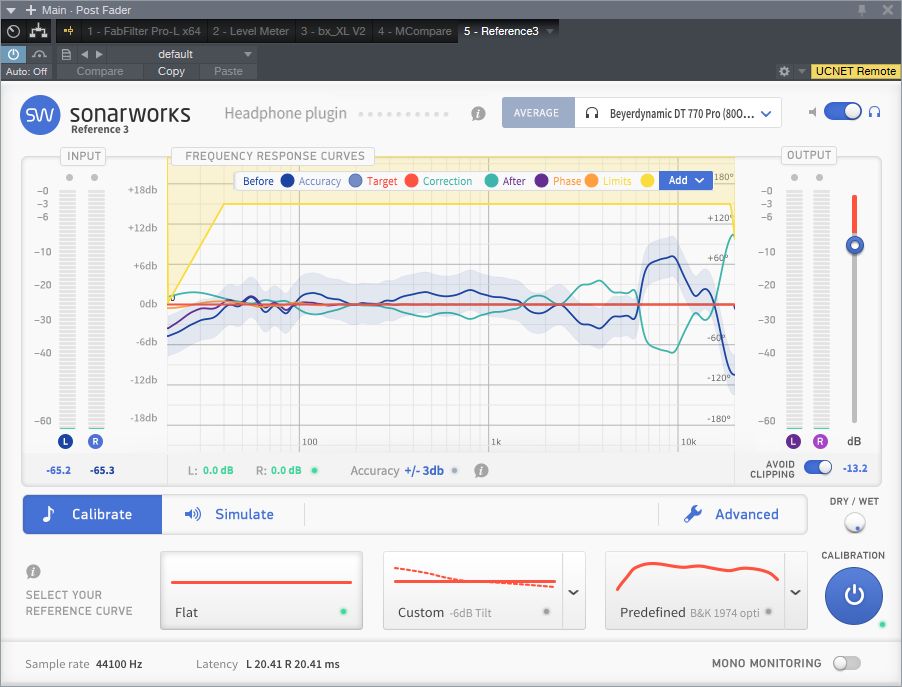The width and height of the screenshot is (902, 687).
Task: Click the headphones icon in the profile selector
Action: point(591,113)
